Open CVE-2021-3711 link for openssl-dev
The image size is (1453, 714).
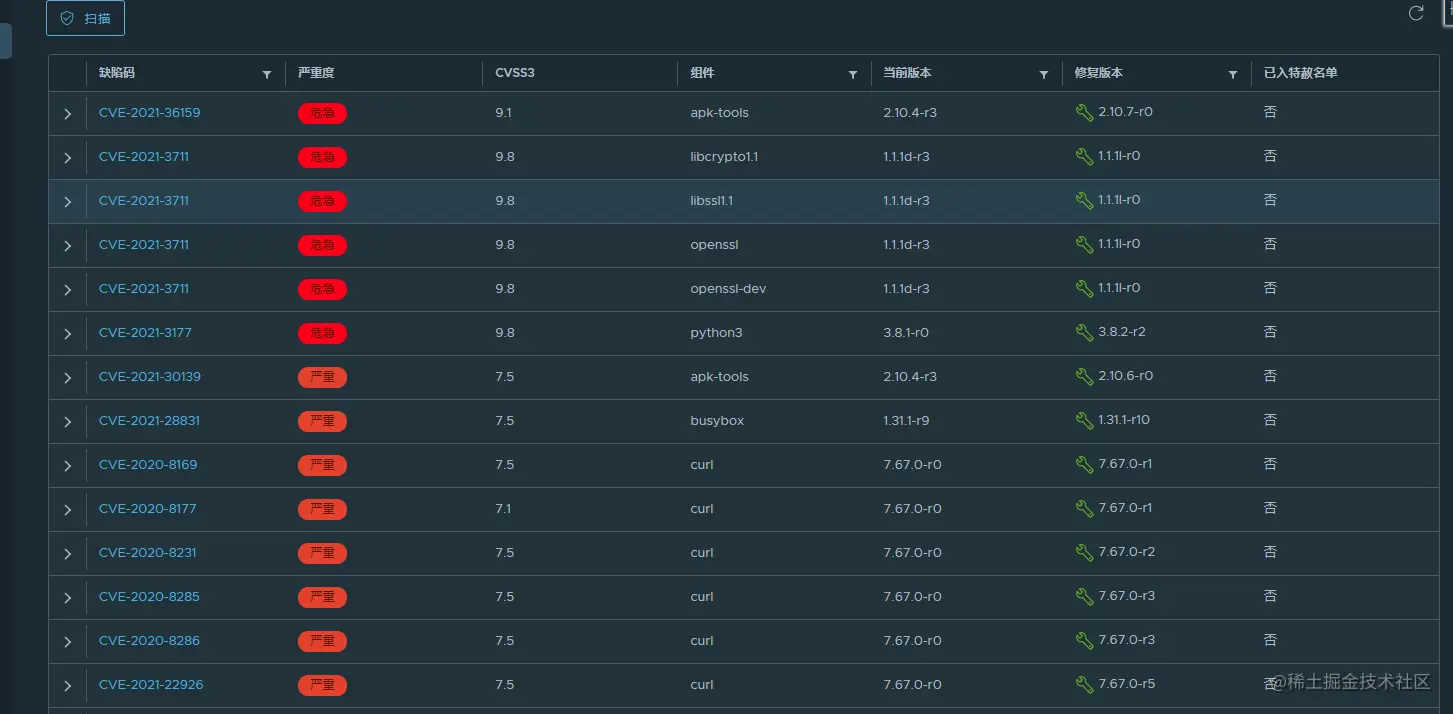(144, 289)
